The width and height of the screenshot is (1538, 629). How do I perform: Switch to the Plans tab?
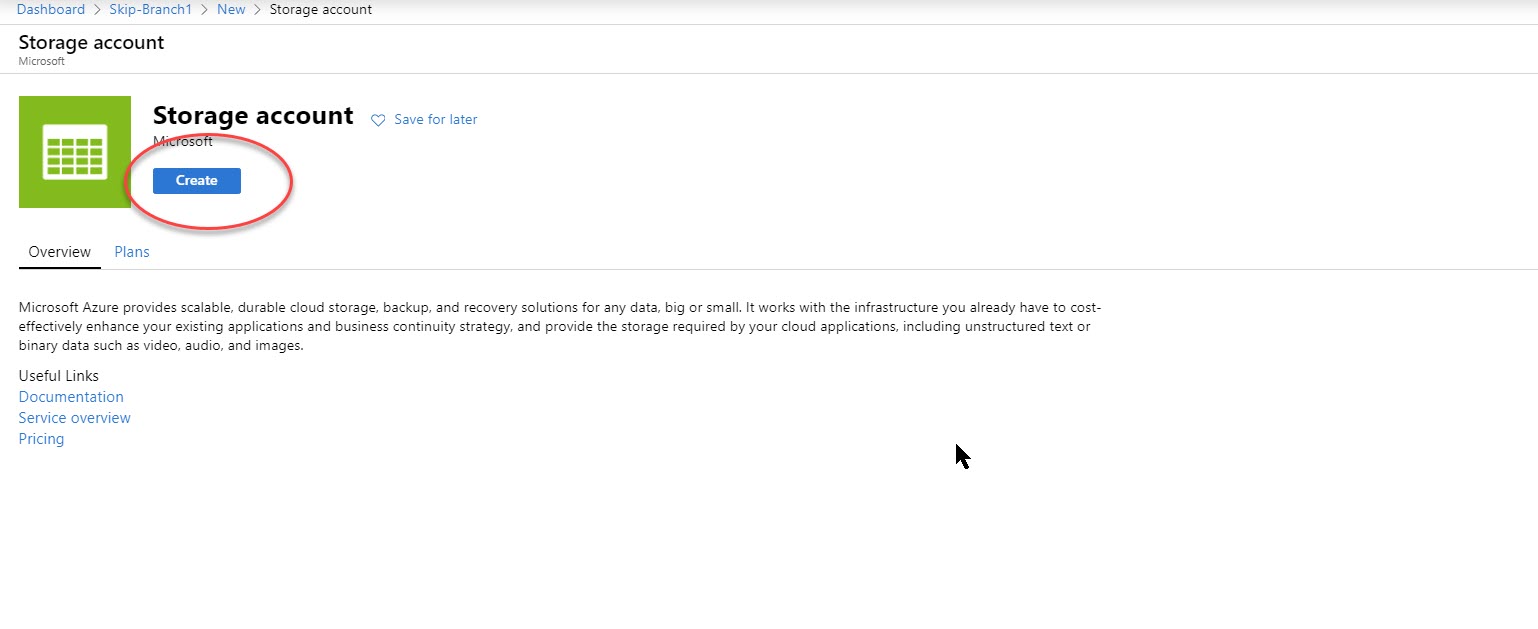pos(132,252)
